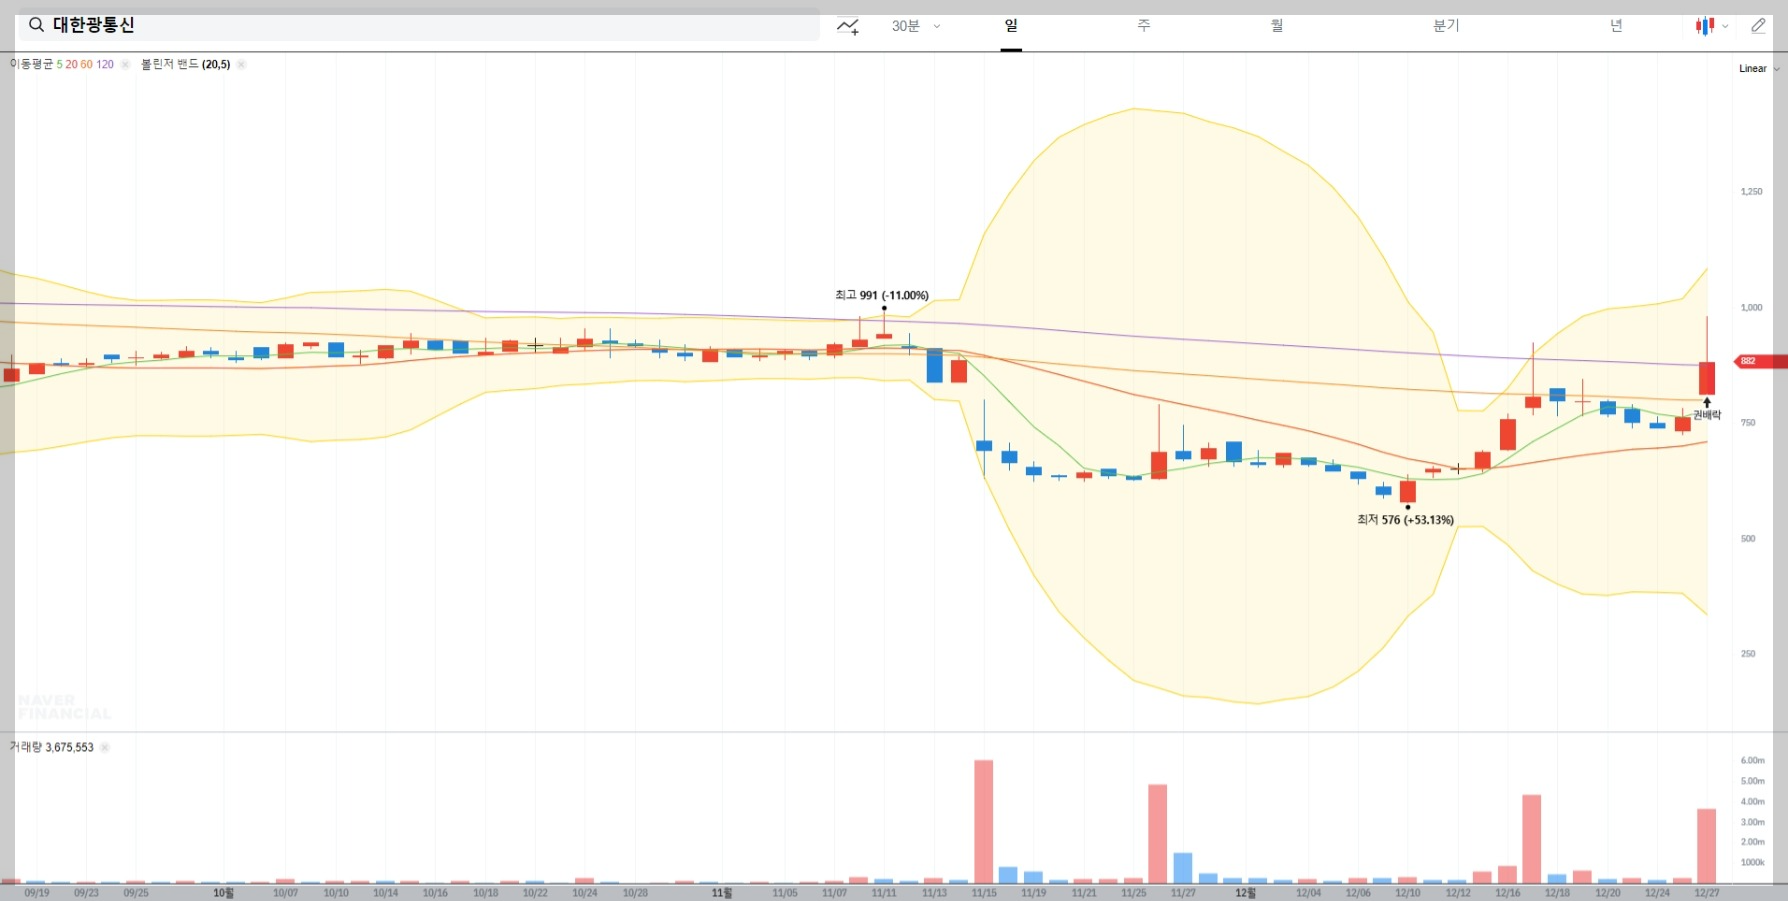This screenshot has width=1788, height=901.
Task: Switch to the 월 monthly tab
Action: 1276,26
